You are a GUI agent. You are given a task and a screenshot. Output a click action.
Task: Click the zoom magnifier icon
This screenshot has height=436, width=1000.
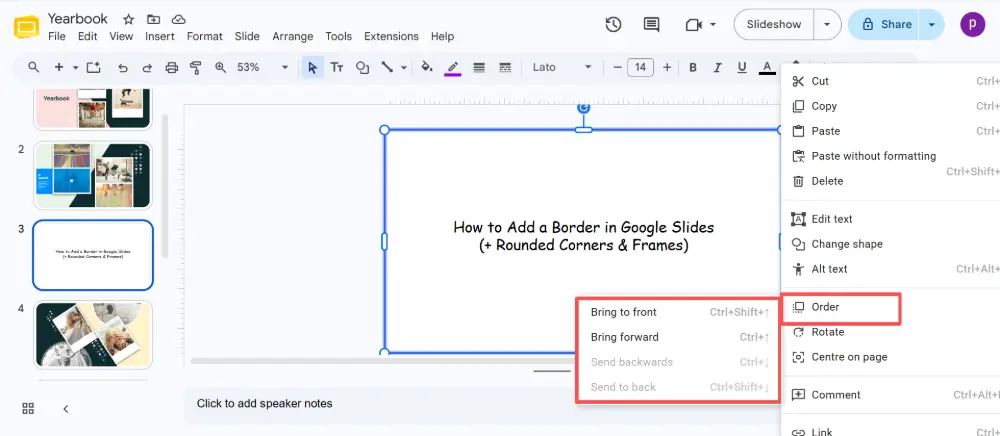coord(221,67)
